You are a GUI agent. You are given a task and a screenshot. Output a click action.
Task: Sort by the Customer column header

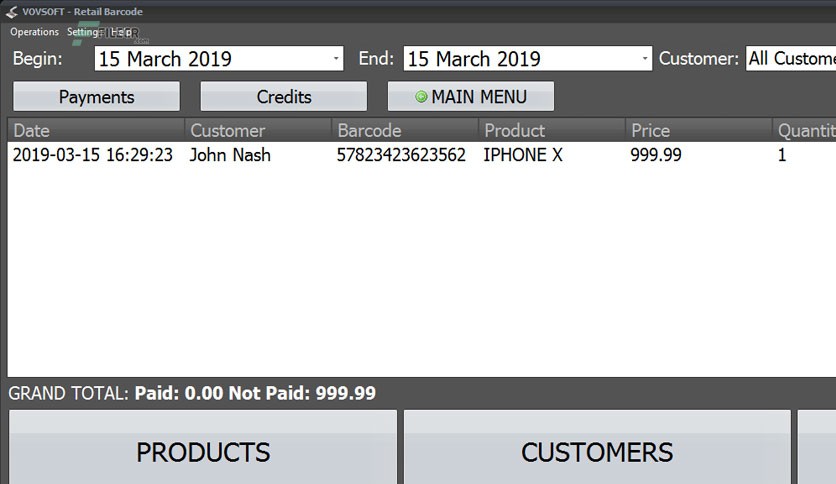tap(258, 130)
